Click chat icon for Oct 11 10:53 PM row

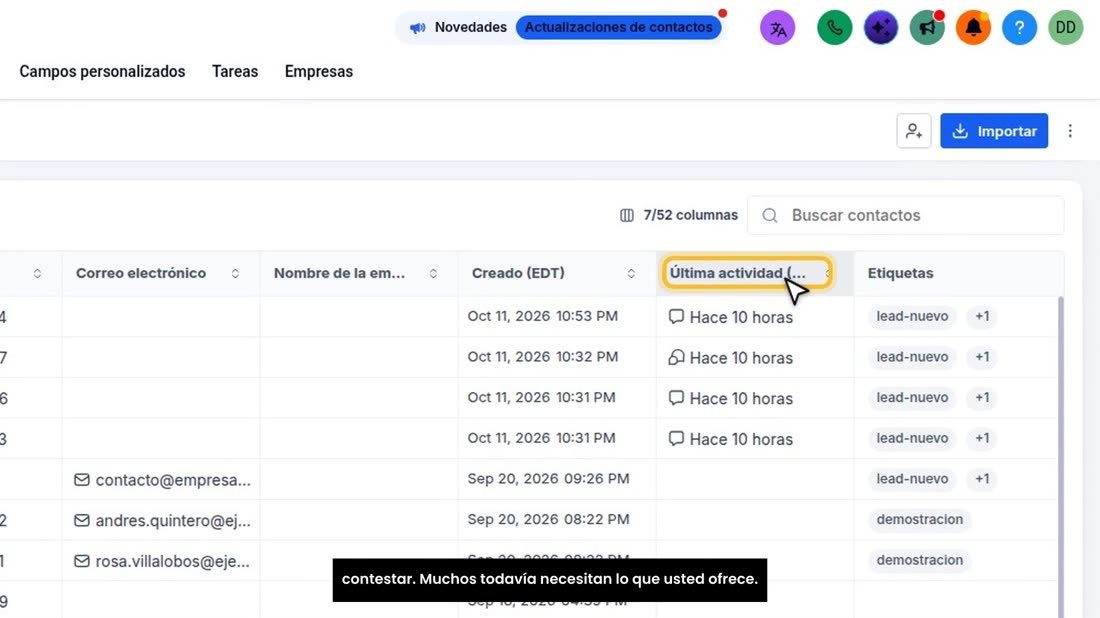pos(676,316)
